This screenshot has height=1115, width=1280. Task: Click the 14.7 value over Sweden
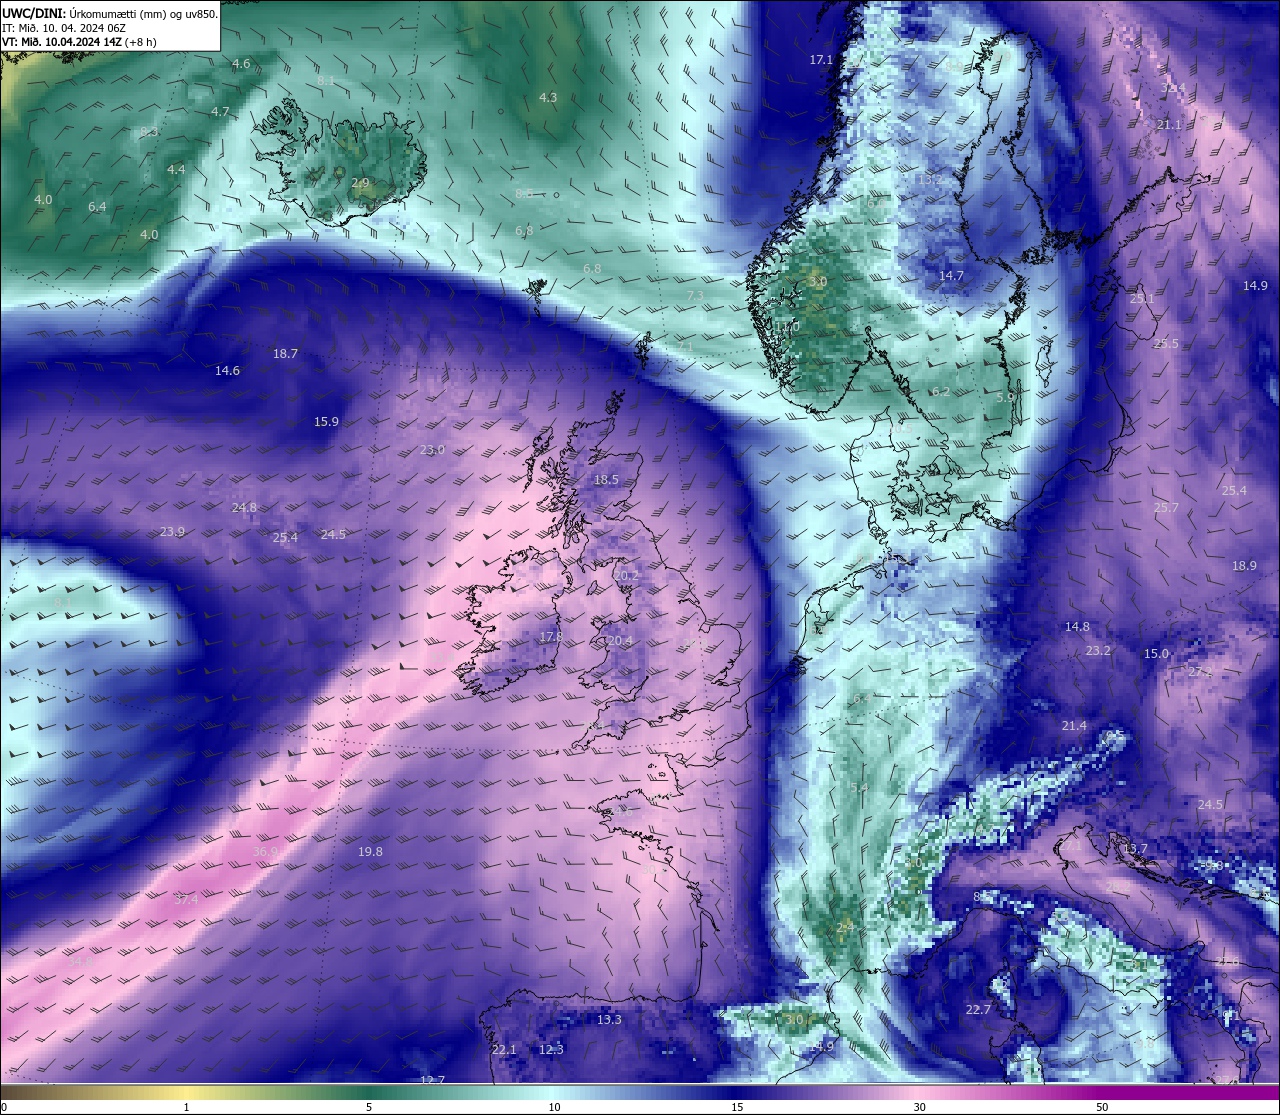coord(951,276)
